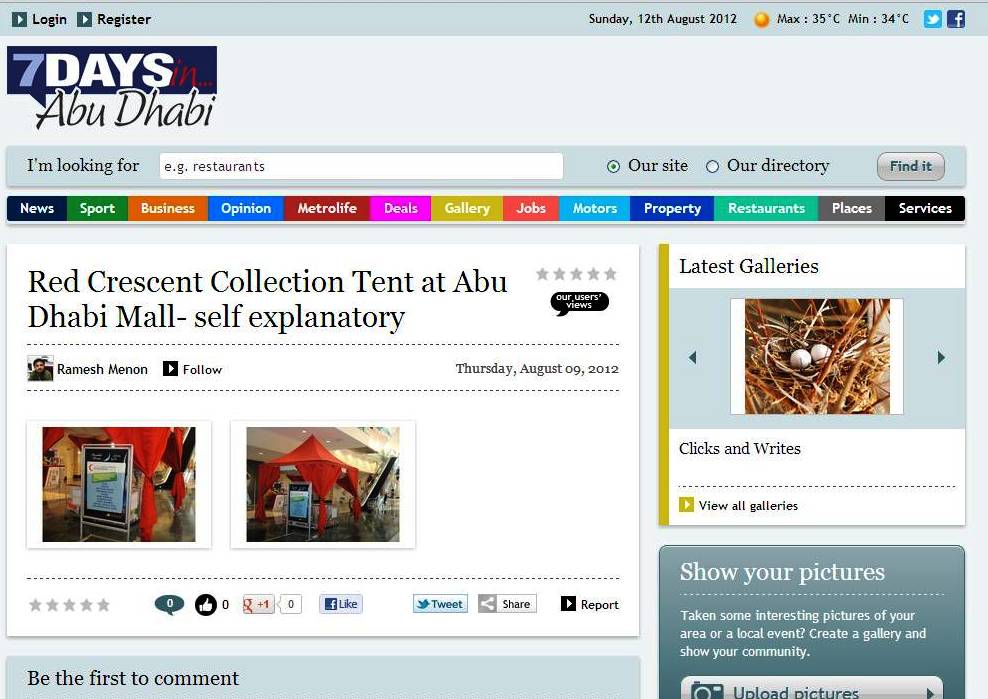Open the Metrolife menu tab
The height and width of the screenshot is (699, 988).
(326, 208)
